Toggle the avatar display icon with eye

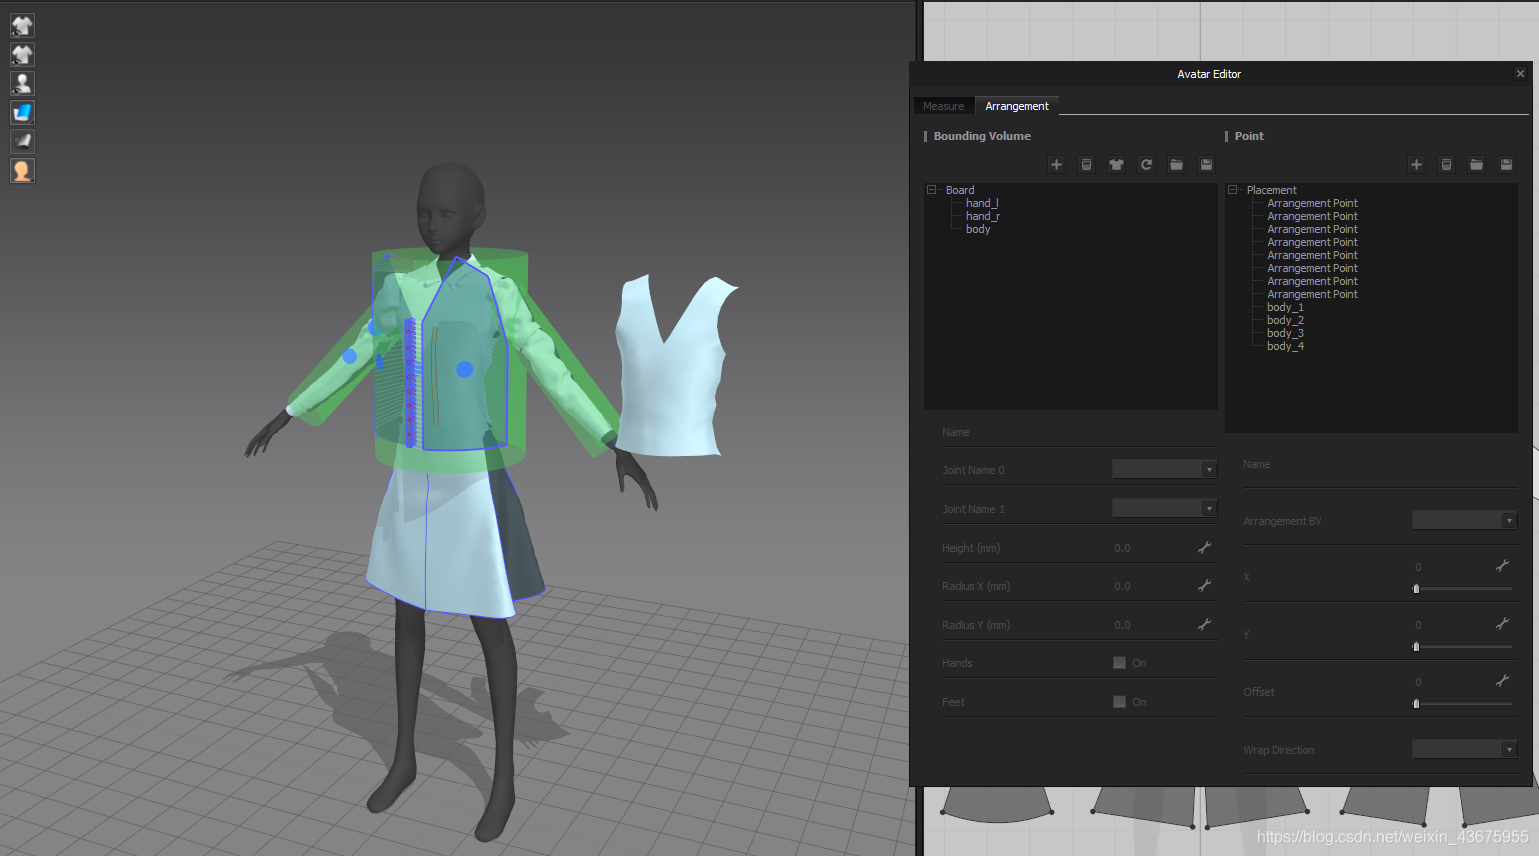[x=22, y=83]
